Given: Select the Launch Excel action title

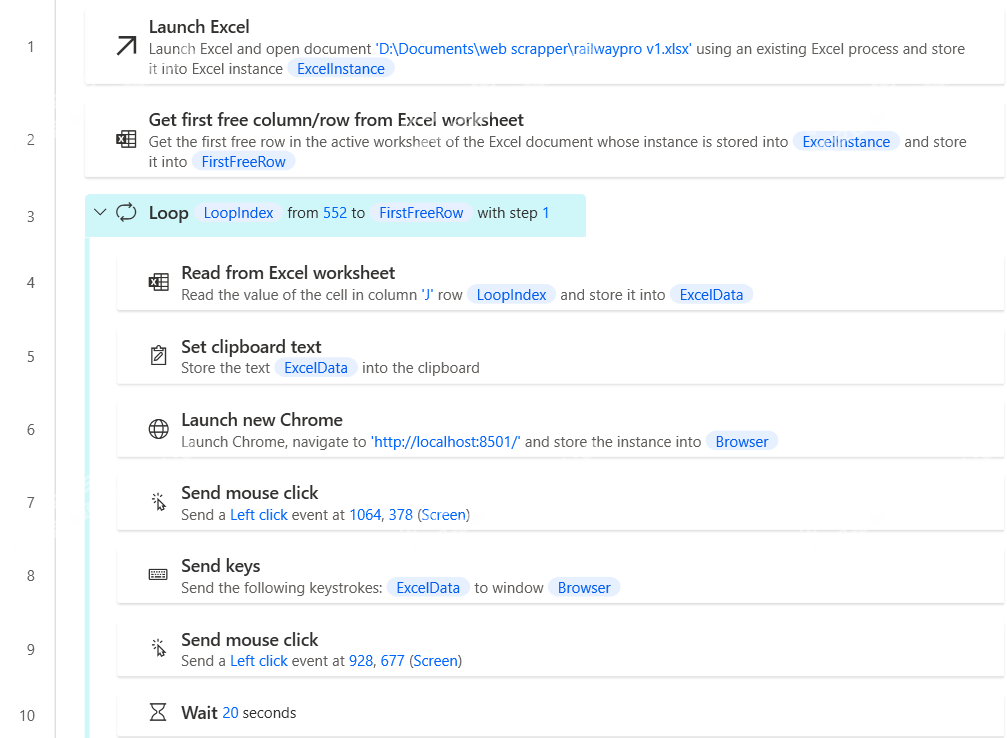Looking at the screenshot, I should click(199, 27).
